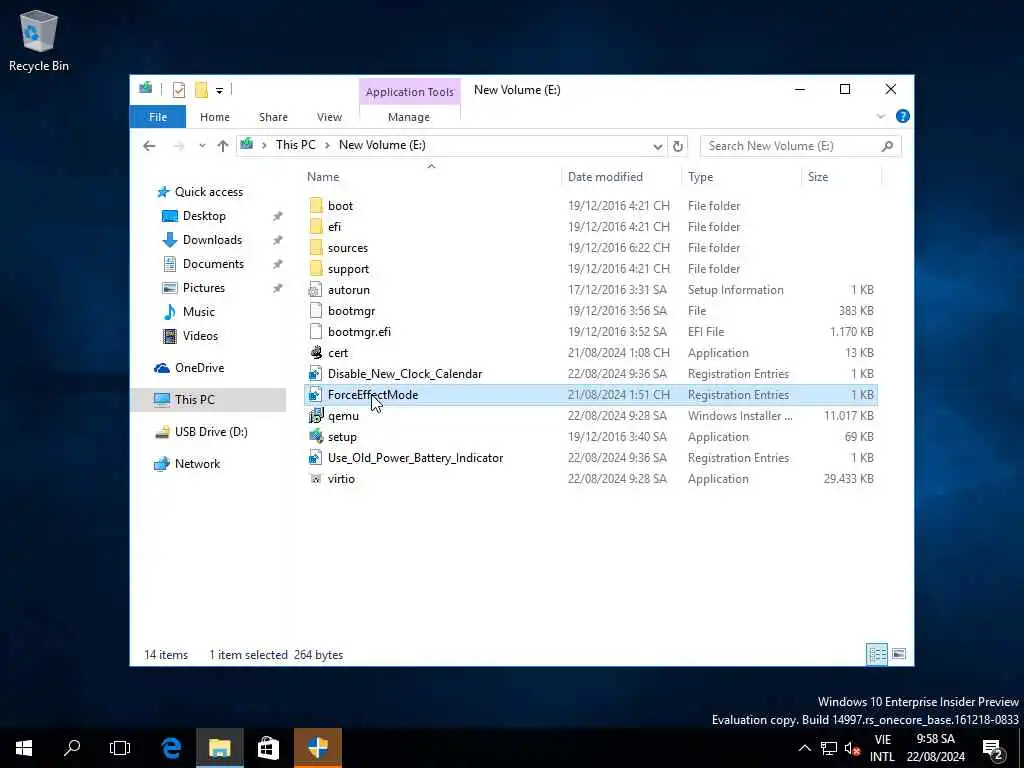Switch to Large icons view in status bar

click(899, 654)
